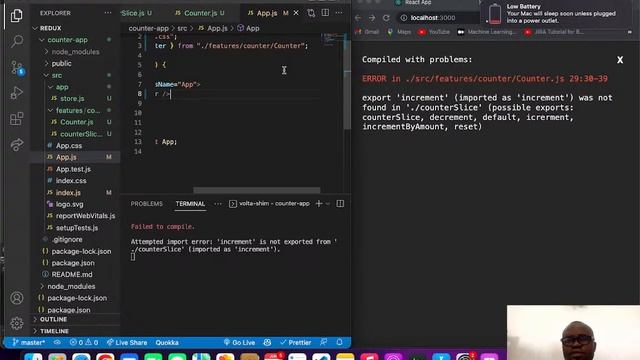Click Live Share in status bar
Screen dimensions: 640x360
127,342
